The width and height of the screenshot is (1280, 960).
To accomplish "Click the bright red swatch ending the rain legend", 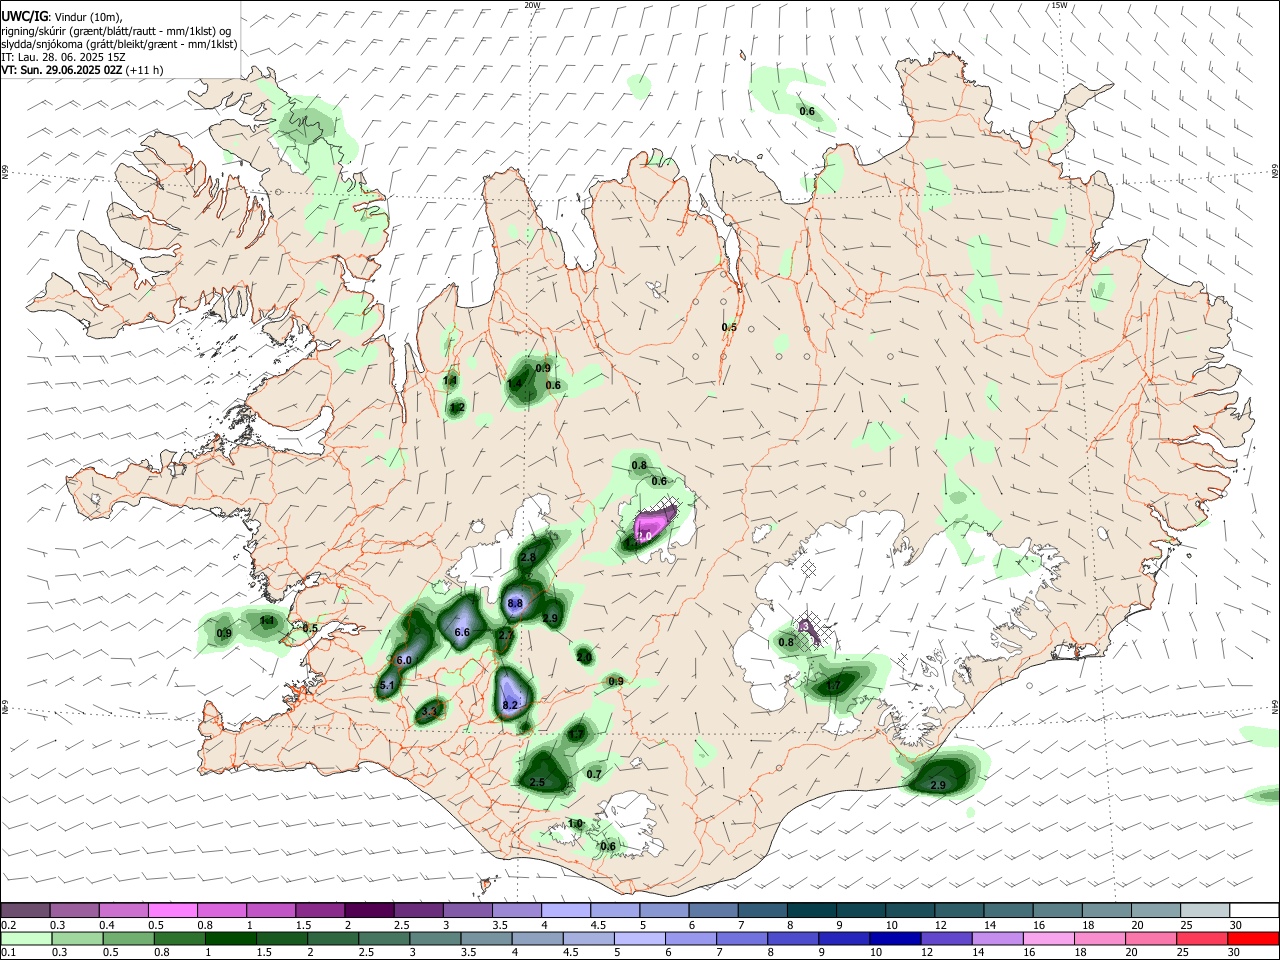I will point(1254,938).
